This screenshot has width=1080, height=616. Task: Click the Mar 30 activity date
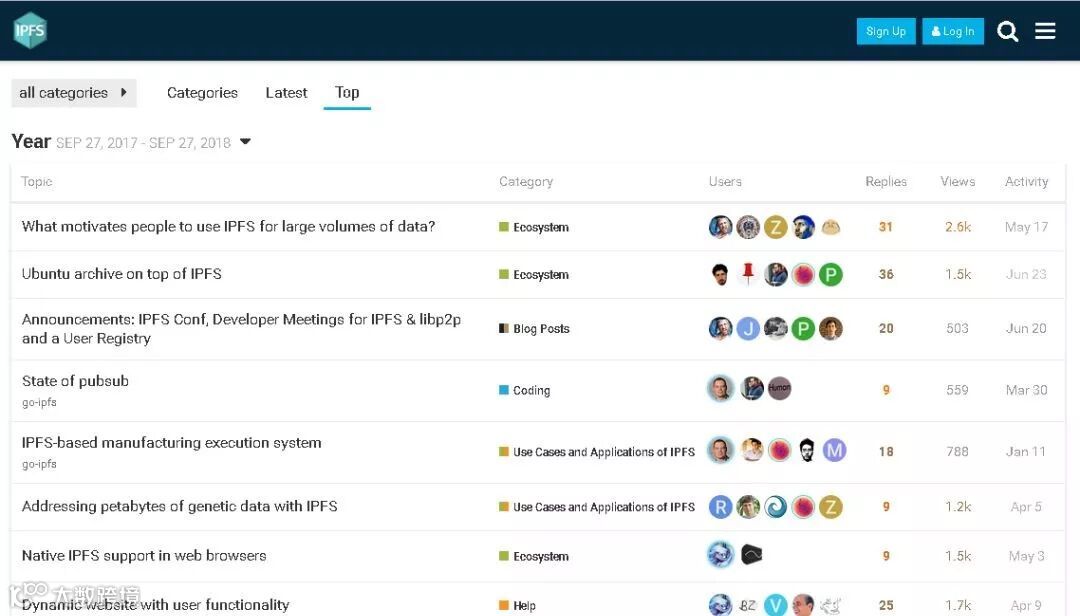click(1026, 390)
